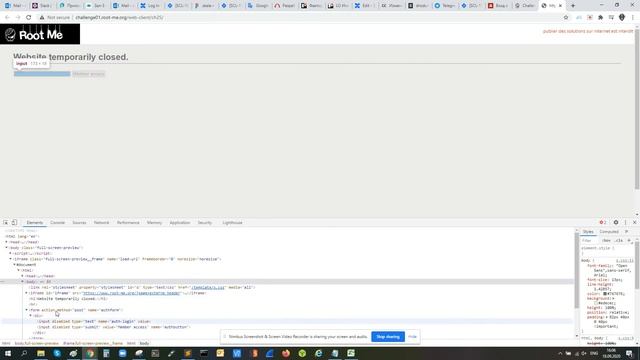This screenshot has width=640, height=360.
Task: Click the Root Me logo
Action: tap(40, 34)
